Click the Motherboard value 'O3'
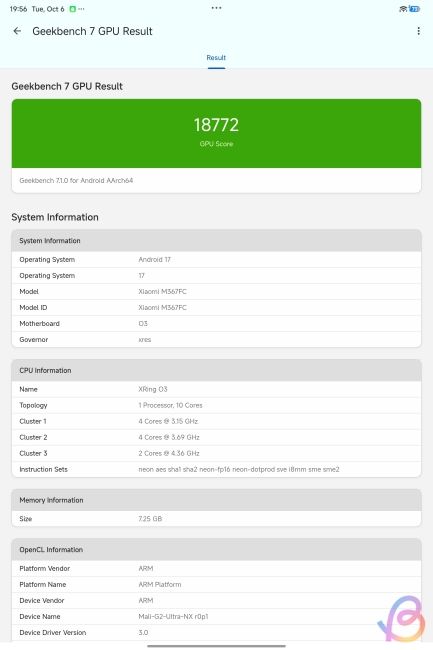This screenshot has height=650, width=433. pyautogui.click(x=143, y=323)
